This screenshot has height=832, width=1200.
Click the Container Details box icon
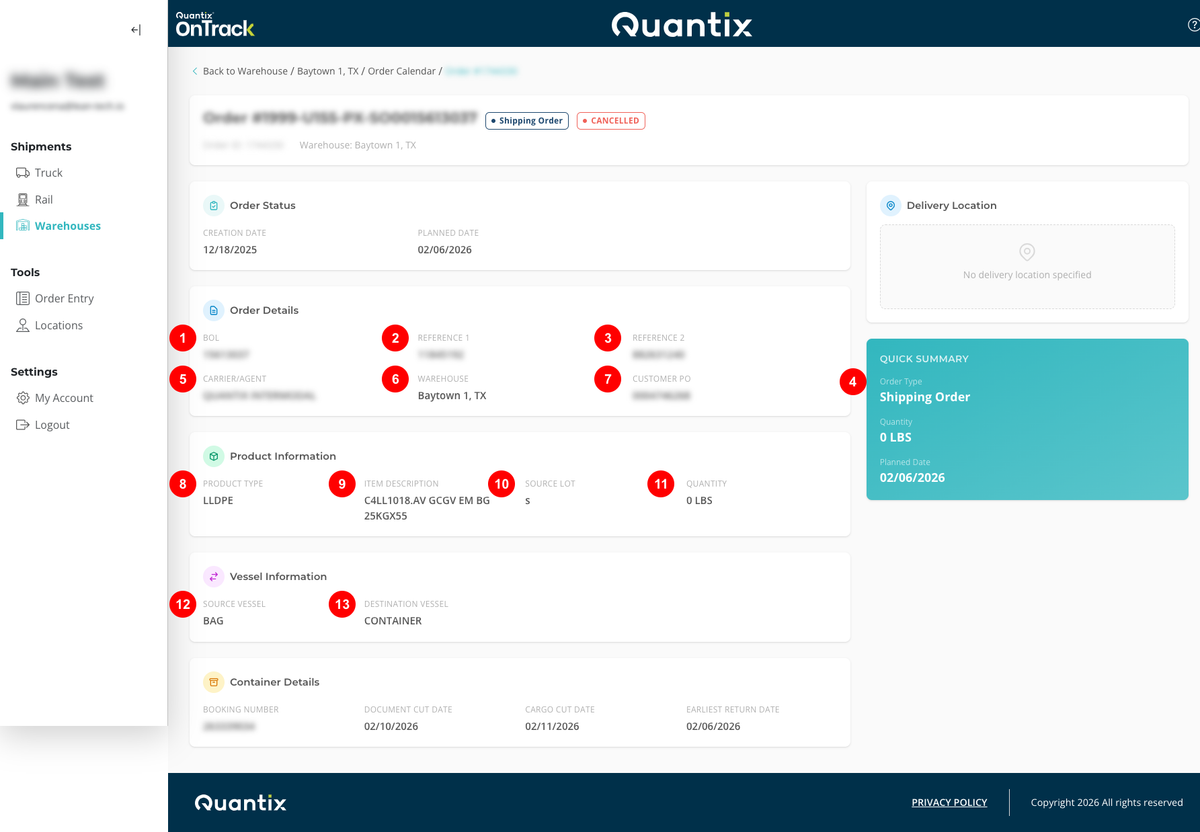pos(213,682)
